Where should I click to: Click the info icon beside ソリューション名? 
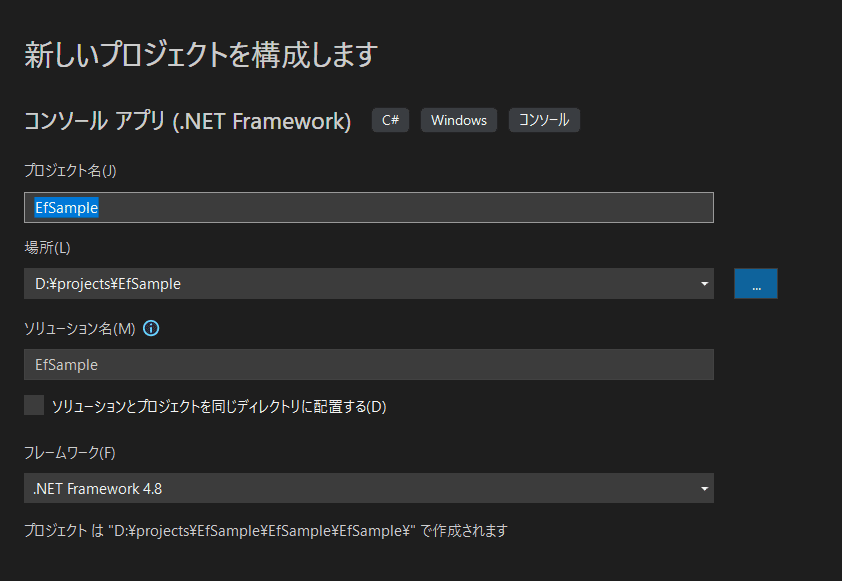coord(152,328)
